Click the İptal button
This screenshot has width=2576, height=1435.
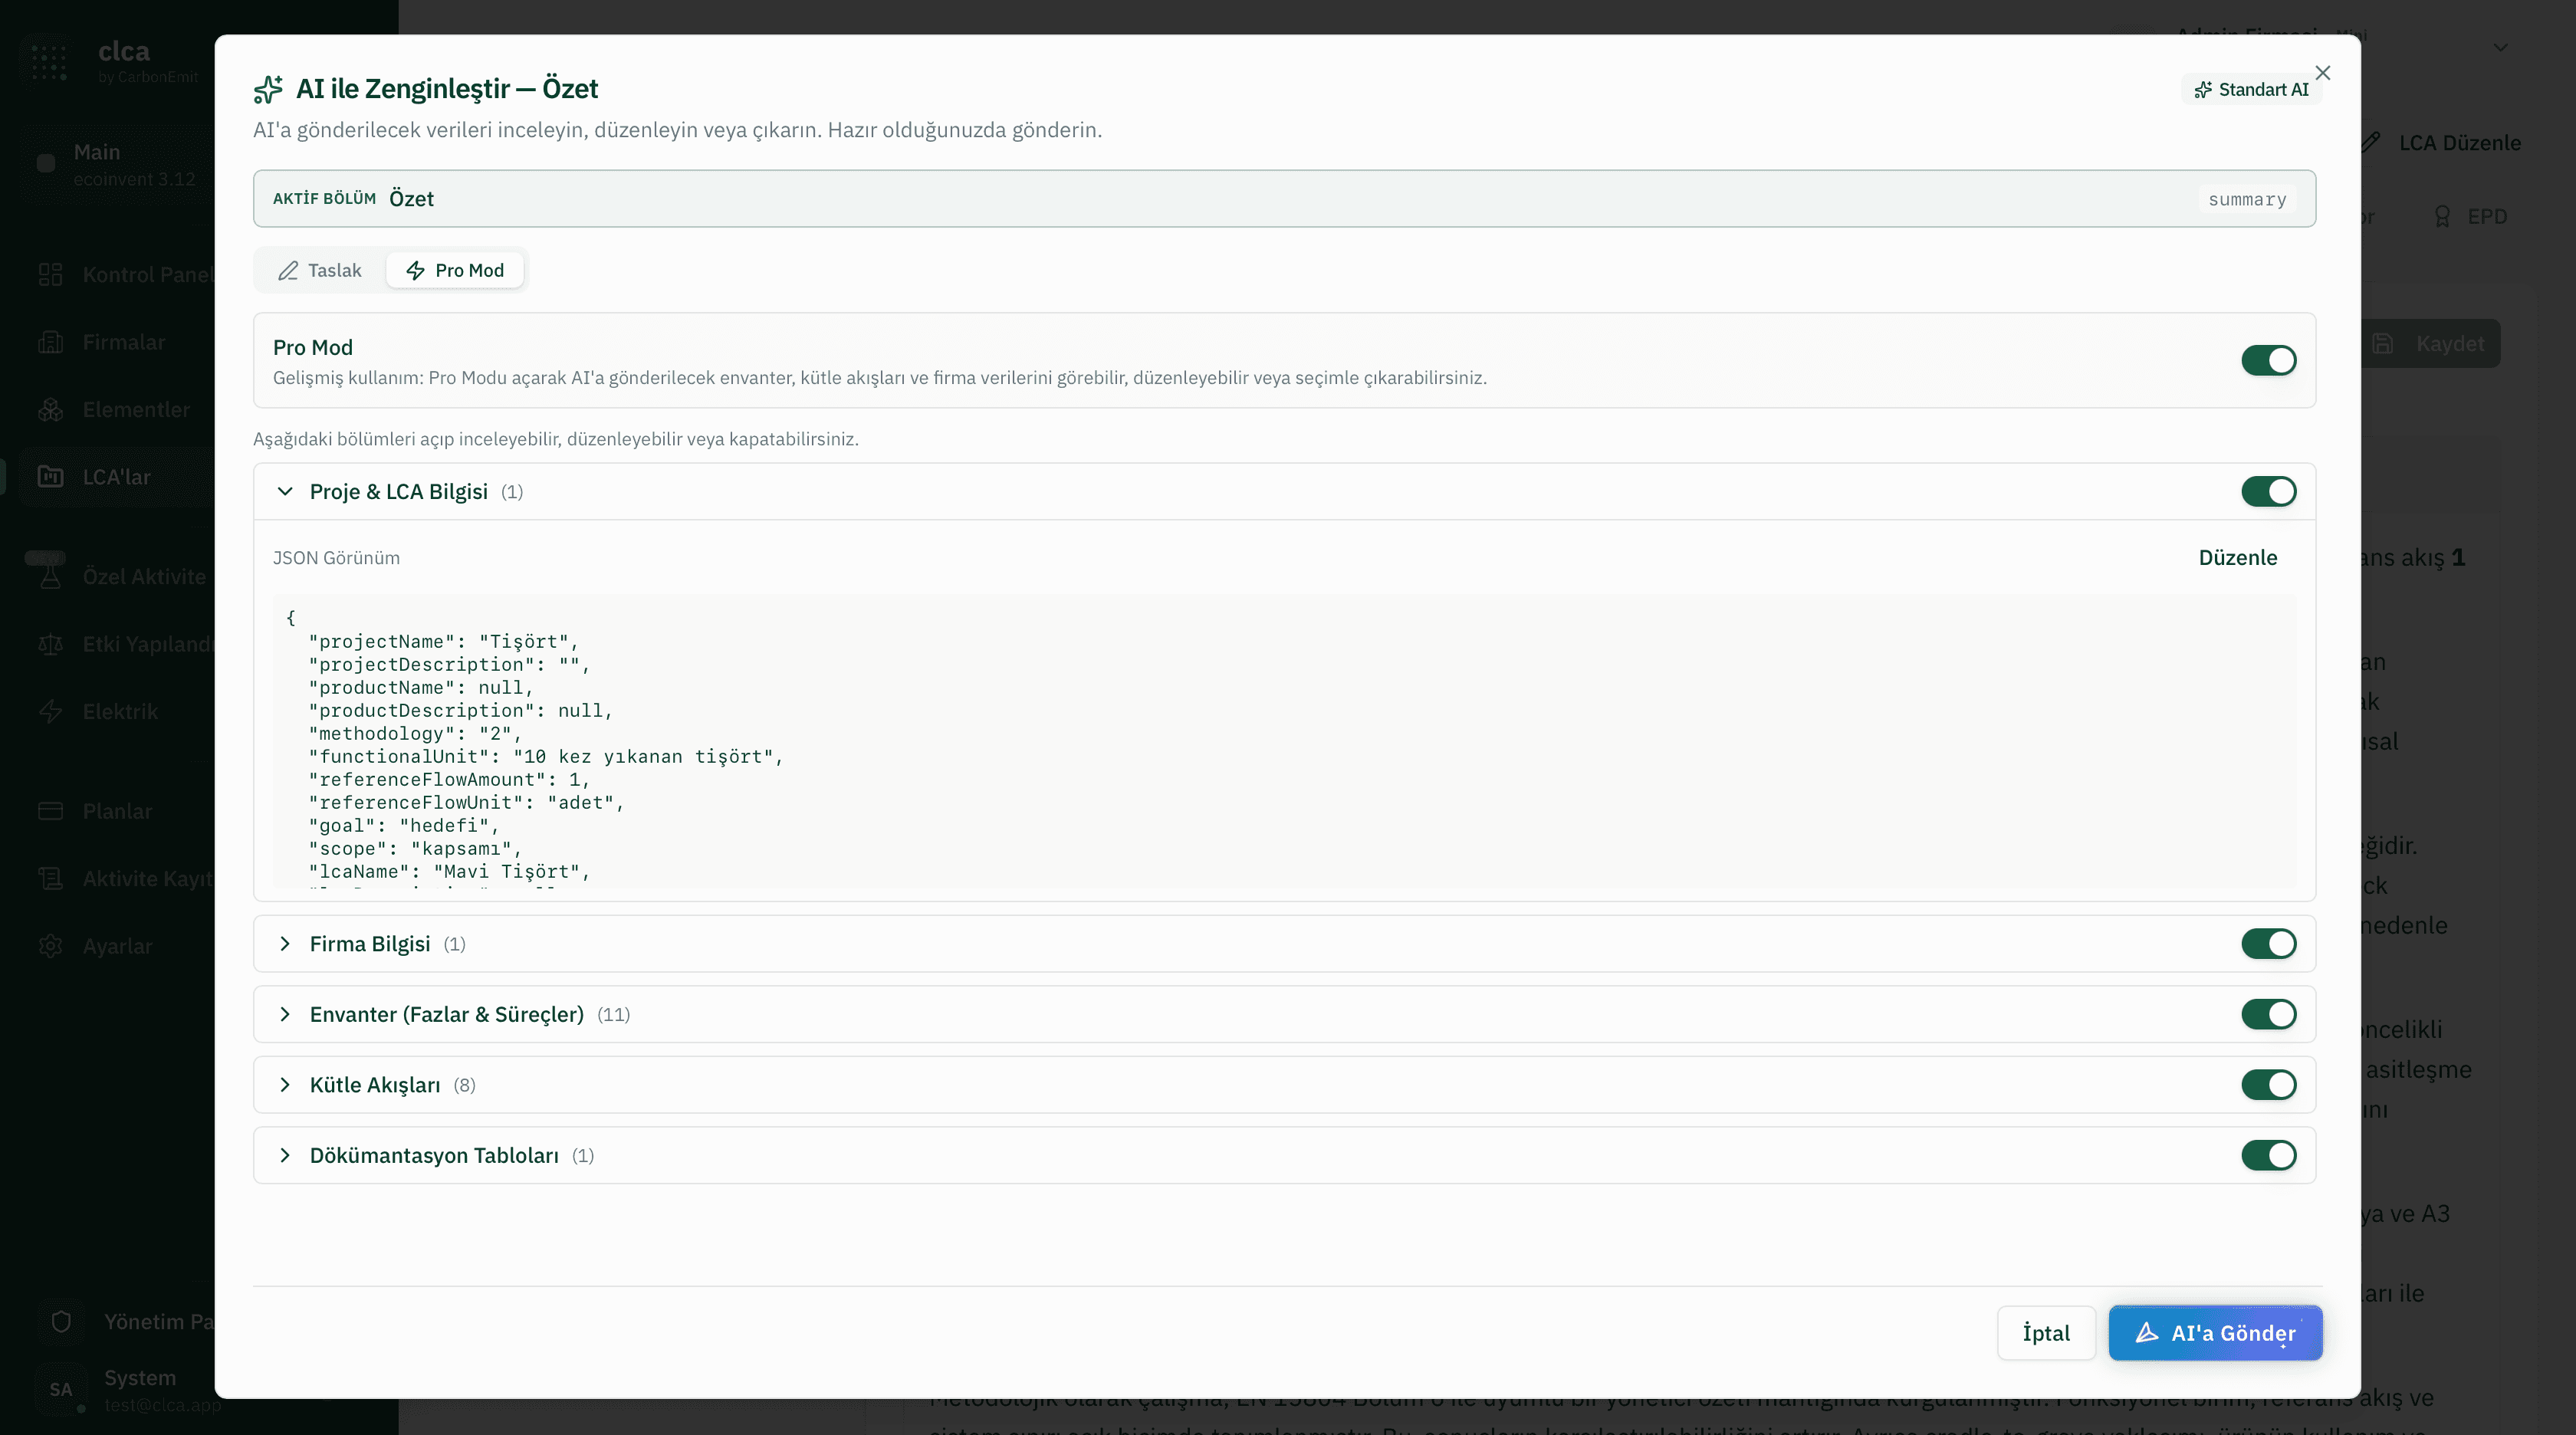pyautogui.click(x=2046, y=1332)
